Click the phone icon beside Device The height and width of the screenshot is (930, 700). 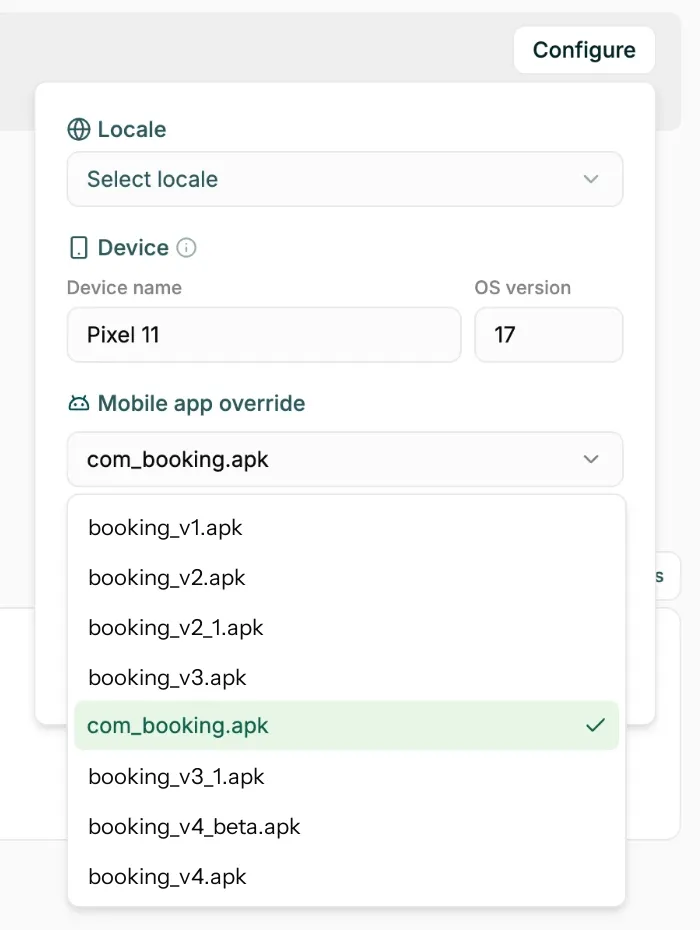pyautogui.click(x=78, y=247)
